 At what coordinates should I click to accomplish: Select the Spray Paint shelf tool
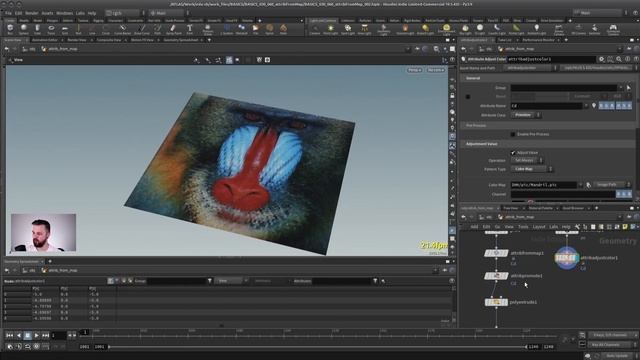[173, 29]
